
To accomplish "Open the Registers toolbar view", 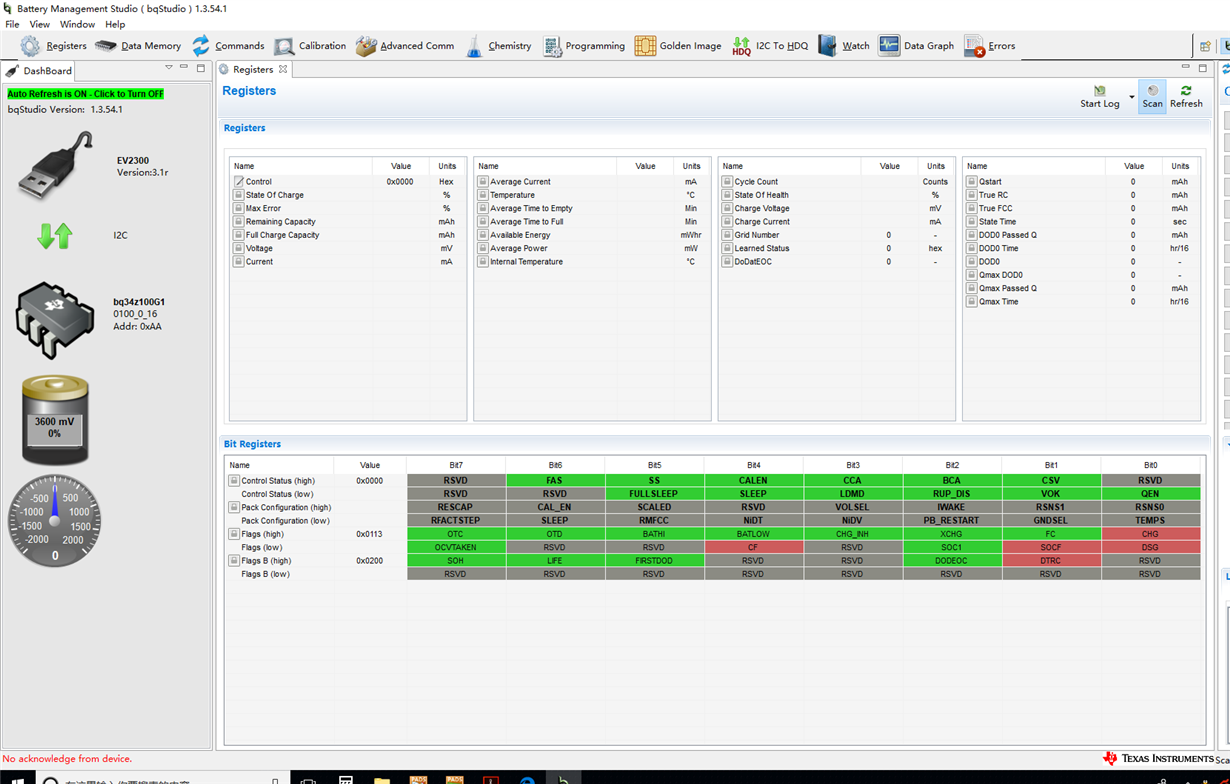I will click(x=54, y=46).
